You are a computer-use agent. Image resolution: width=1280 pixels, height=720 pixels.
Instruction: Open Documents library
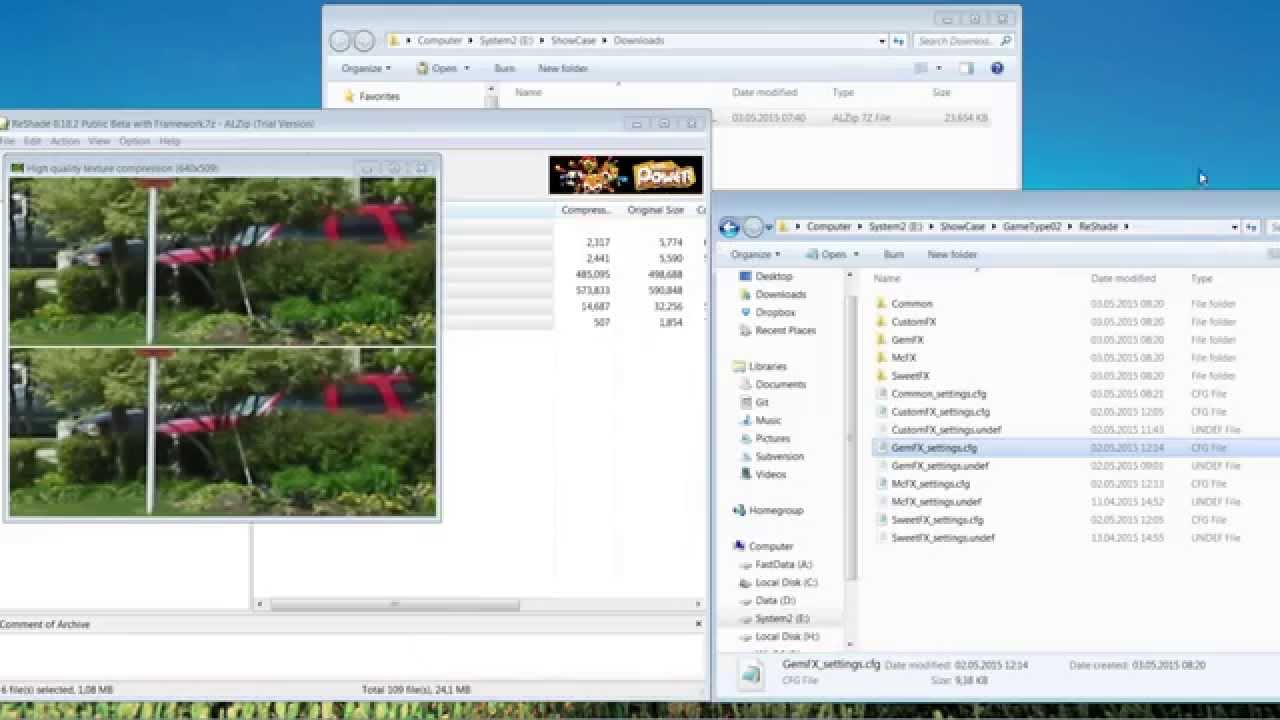(780, 384)
